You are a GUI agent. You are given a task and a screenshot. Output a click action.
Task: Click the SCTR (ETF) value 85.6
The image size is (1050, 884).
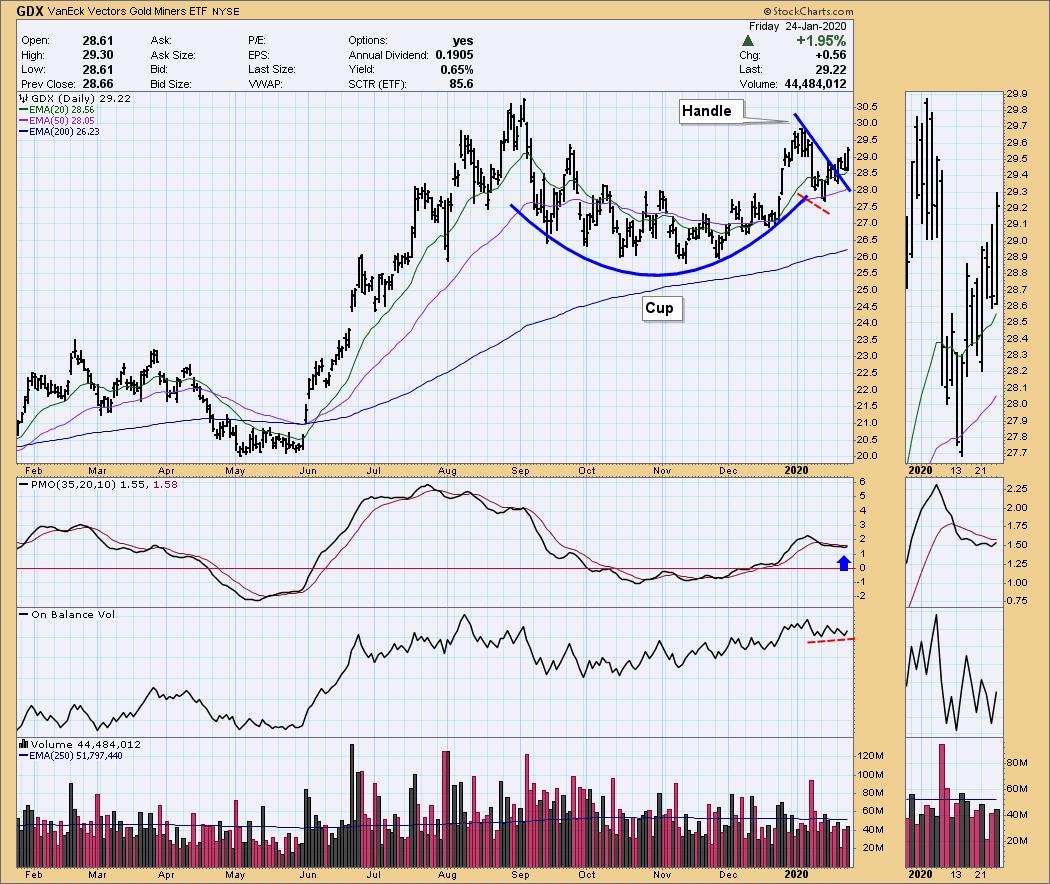coord(461,85)
